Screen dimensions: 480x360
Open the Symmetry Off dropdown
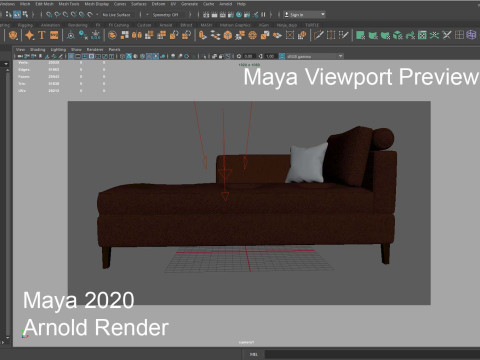pos(165,15)
